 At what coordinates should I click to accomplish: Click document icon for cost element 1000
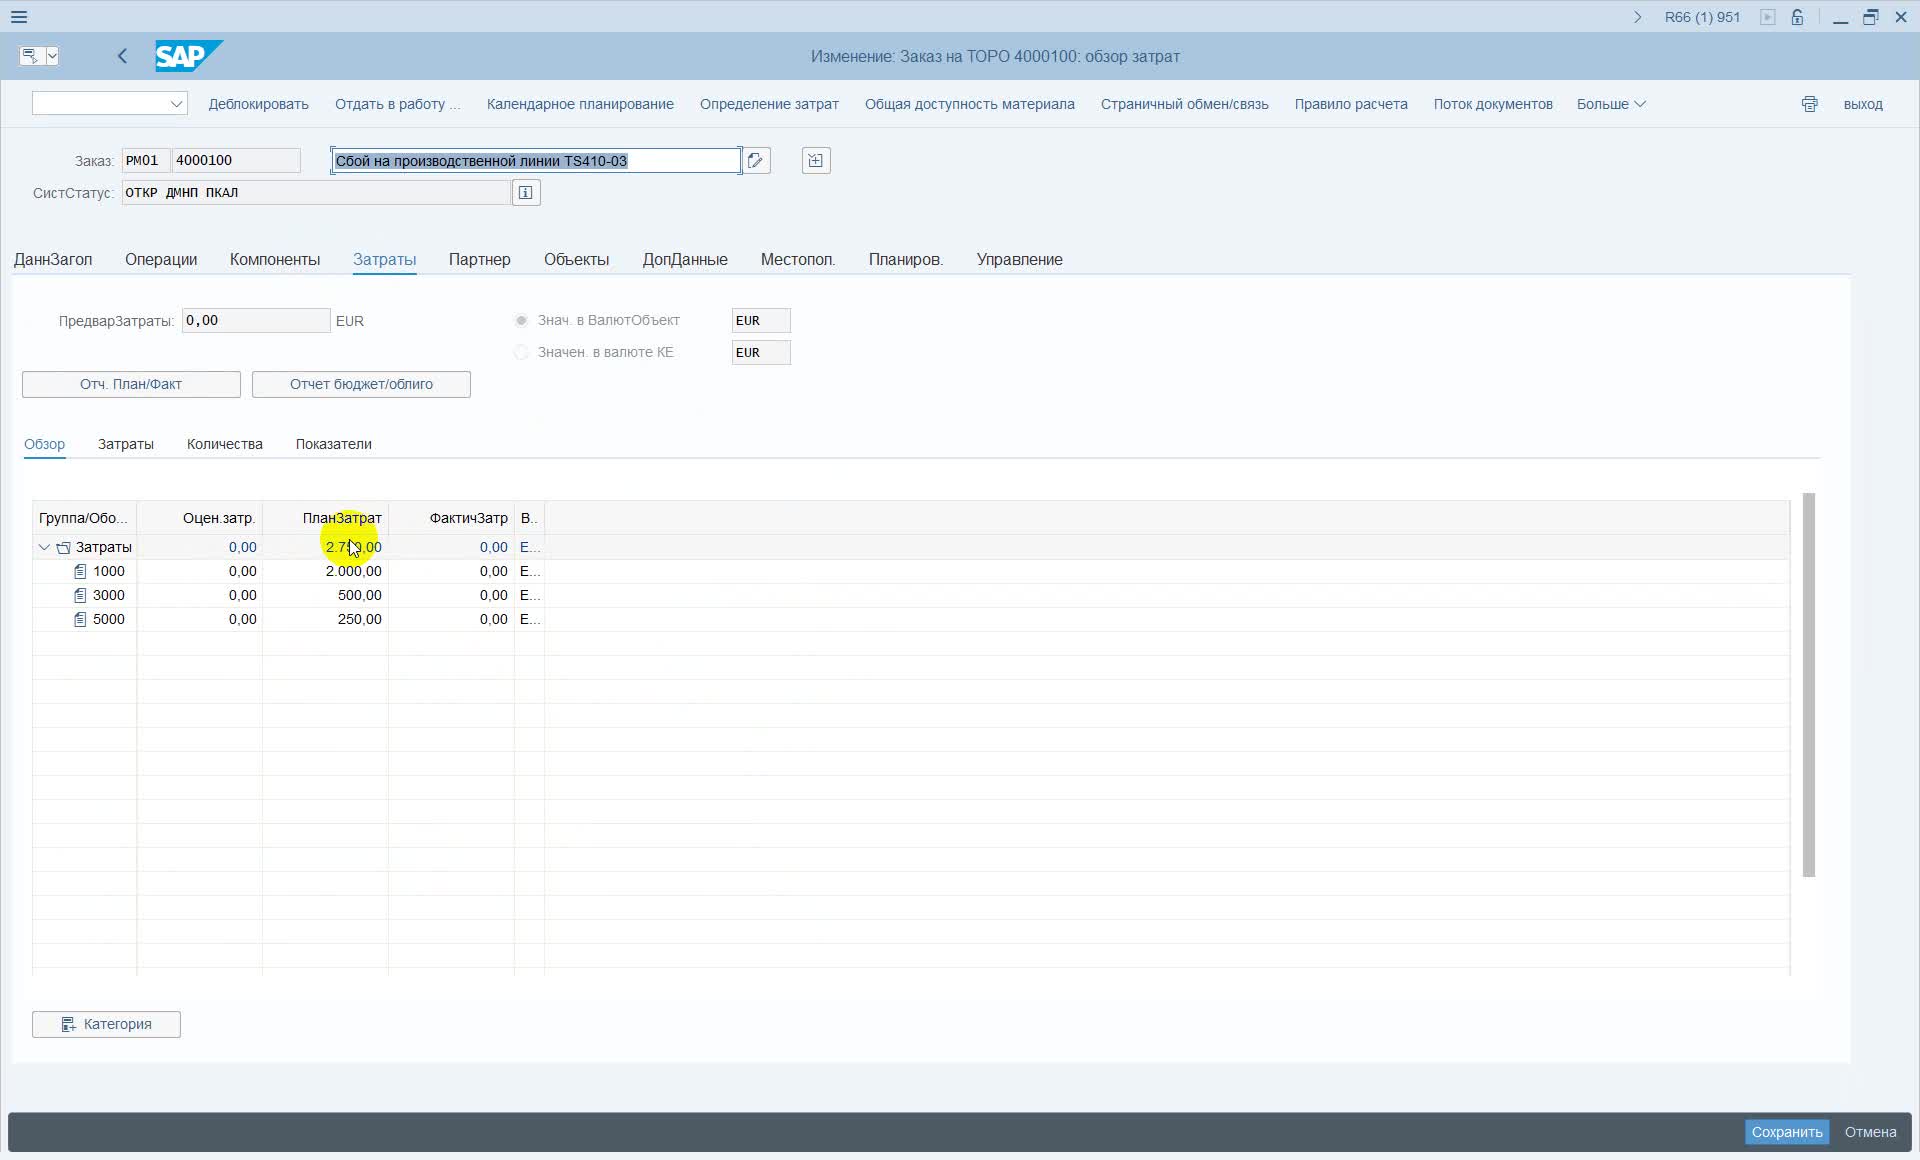(x=80, y=572)
